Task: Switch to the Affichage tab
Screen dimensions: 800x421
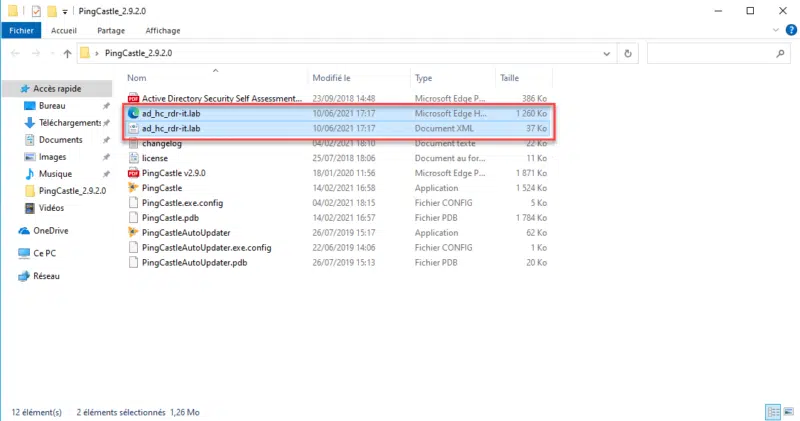Action: [x=163, y=31]
